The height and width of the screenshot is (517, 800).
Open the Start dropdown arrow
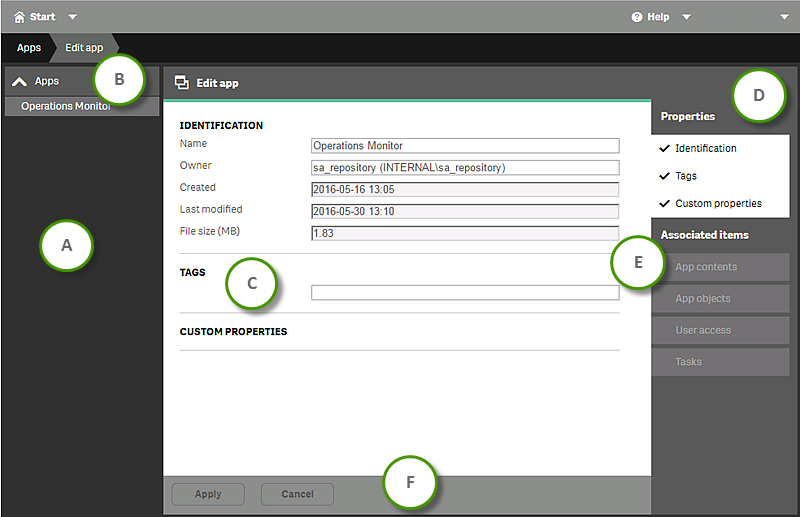coord(72,17)
